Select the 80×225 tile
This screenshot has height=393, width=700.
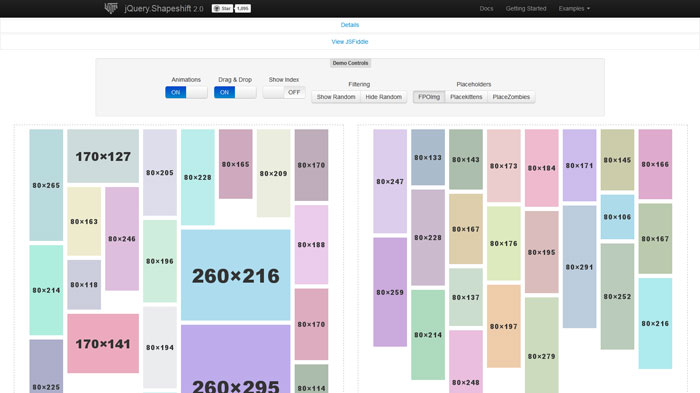point(46,366)
